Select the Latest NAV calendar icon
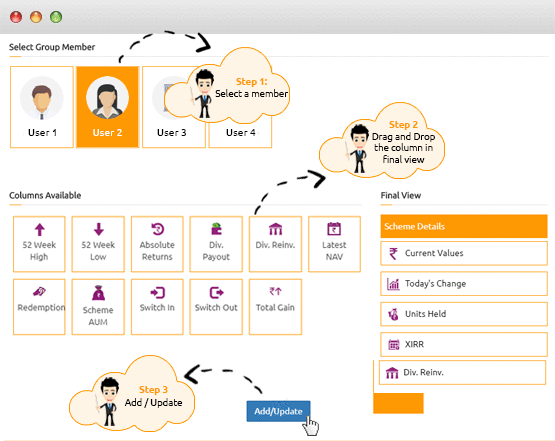 coord(334,229)
